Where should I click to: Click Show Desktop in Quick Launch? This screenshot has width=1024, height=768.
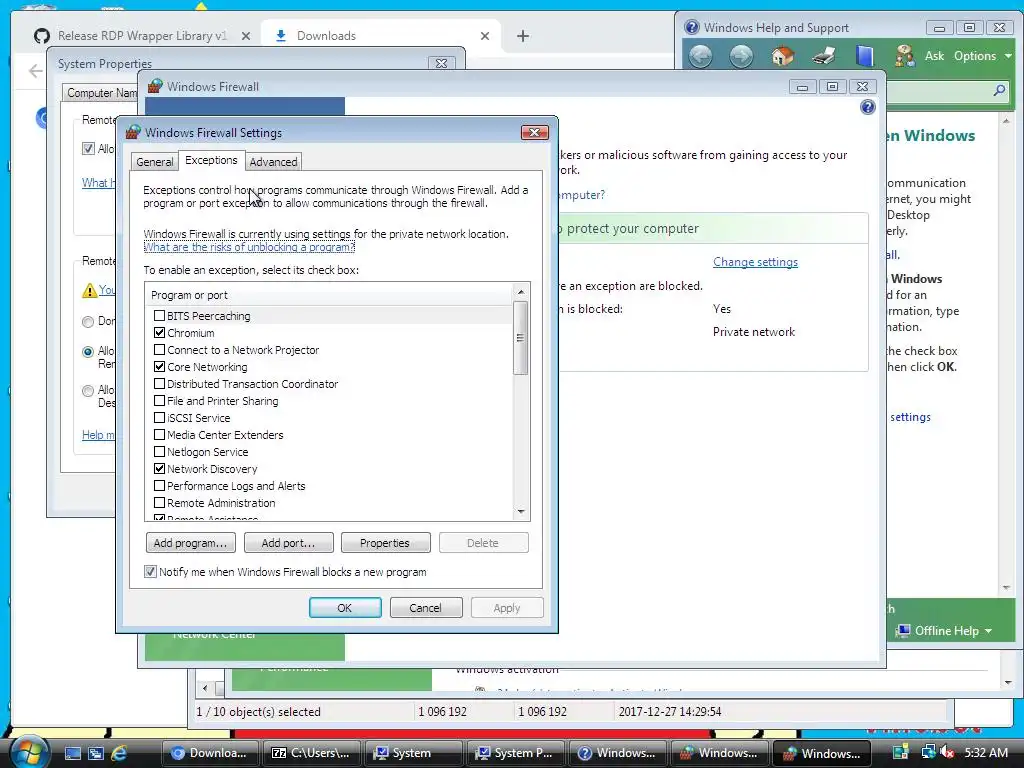coord(72,753)
